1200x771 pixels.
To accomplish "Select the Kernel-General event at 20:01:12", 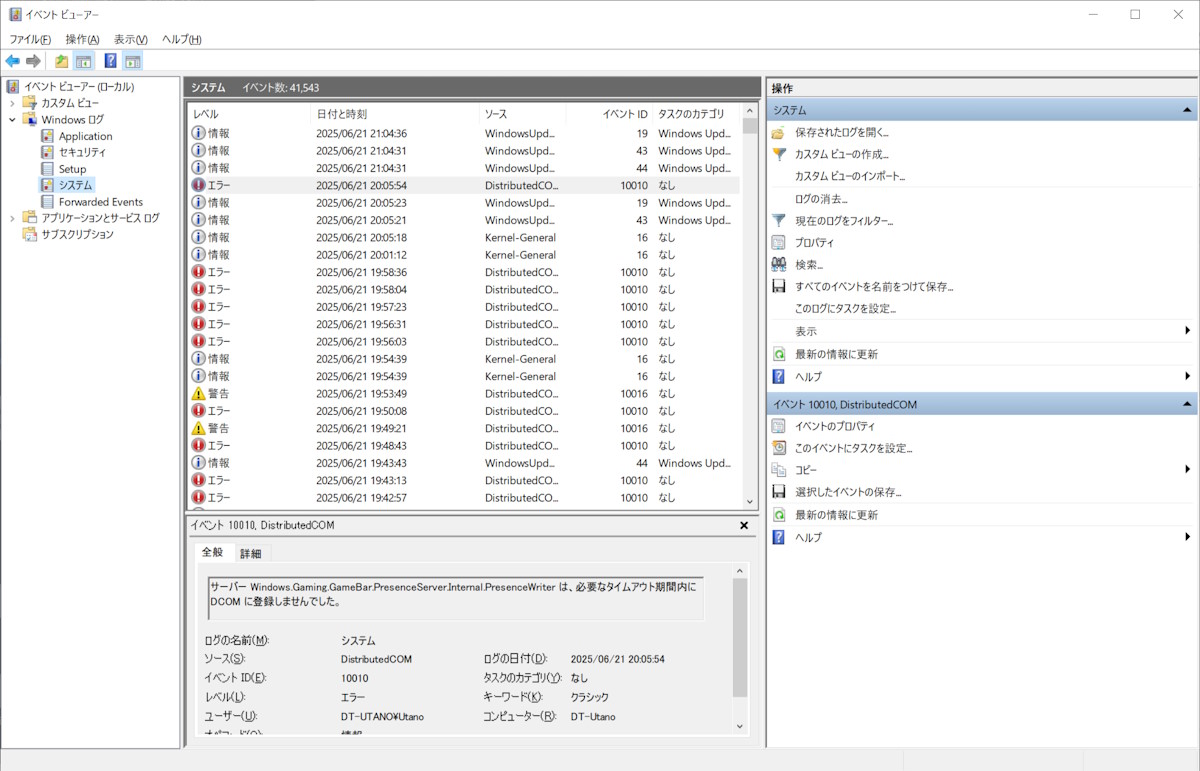I will pyautogui.click(x=464, y=255).
